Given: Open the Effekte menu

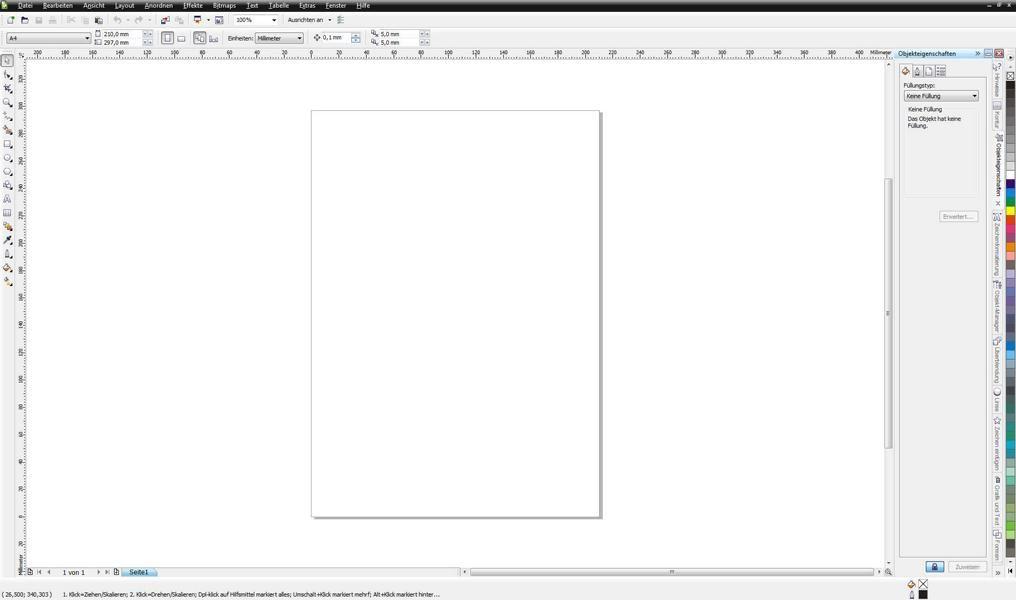Looking at the screenshot, I should 193,5.
